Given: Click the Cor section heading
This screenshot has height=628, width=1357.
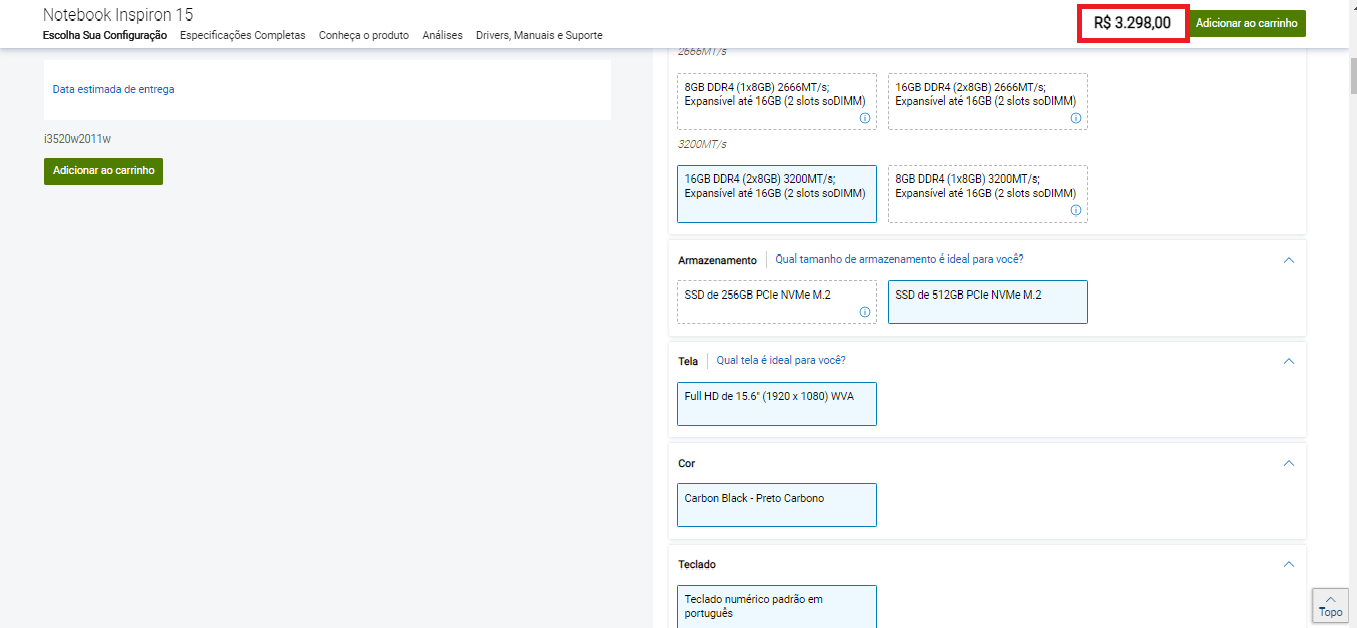Looking at the screenshot, I should coord(687,463).
